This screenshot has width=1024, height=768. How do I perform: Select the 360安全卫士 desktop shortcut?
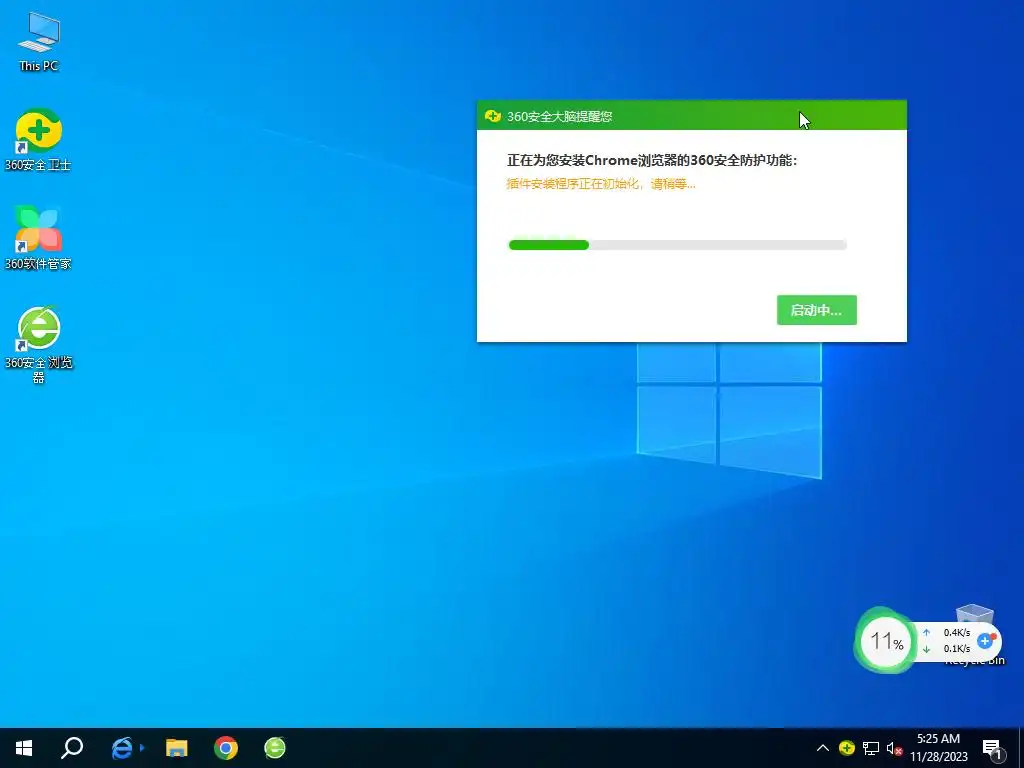tap(39, 140)
